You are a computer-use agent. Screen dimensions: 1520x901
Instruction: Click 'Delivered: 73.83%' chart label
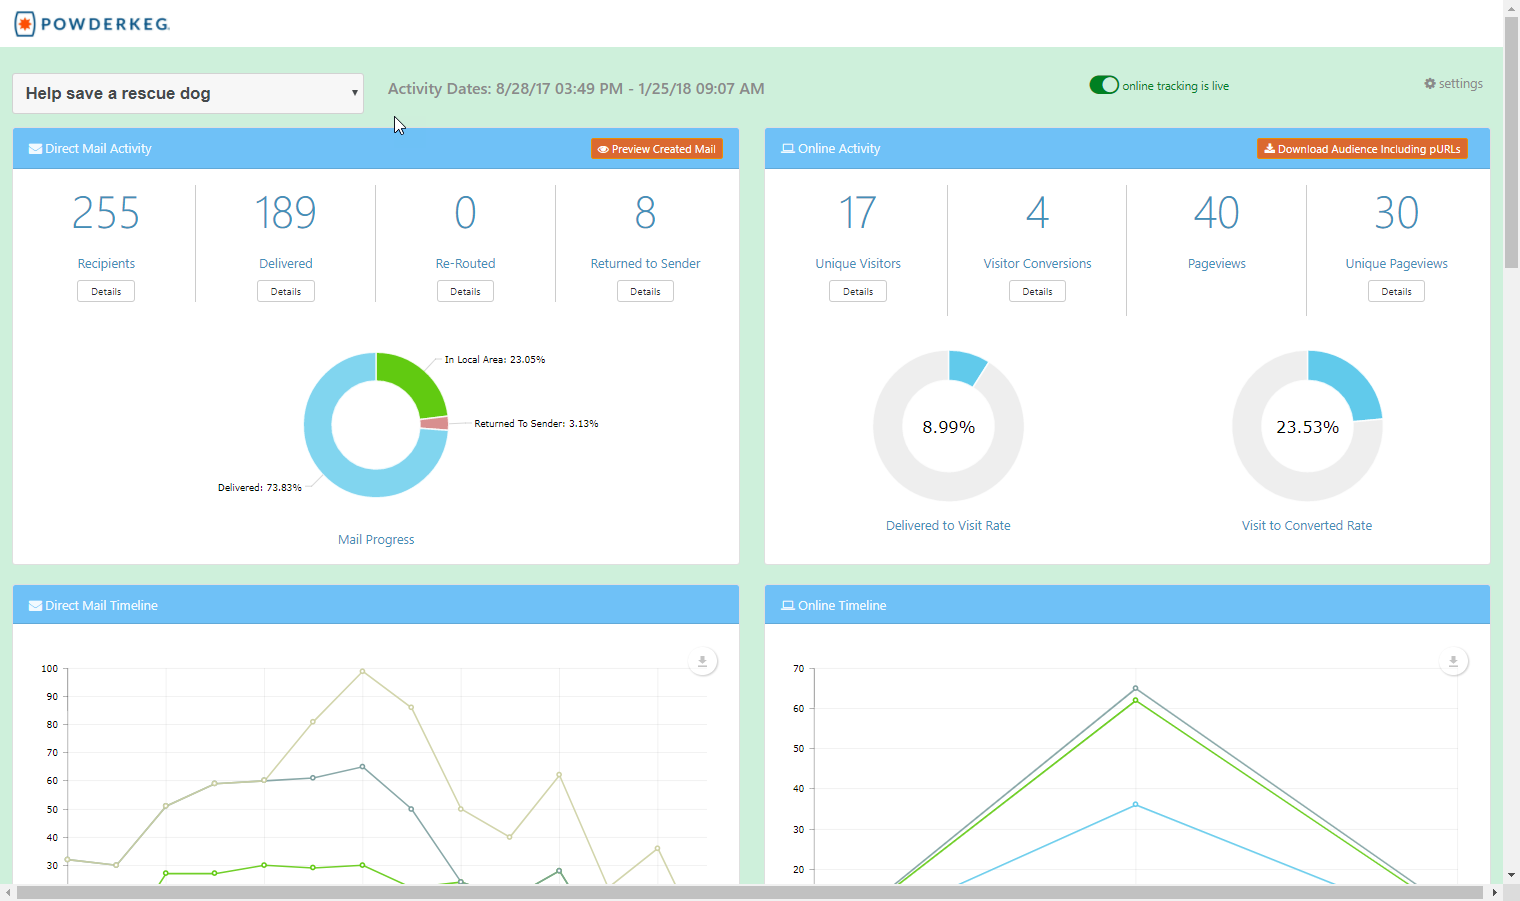pos(260,487)
